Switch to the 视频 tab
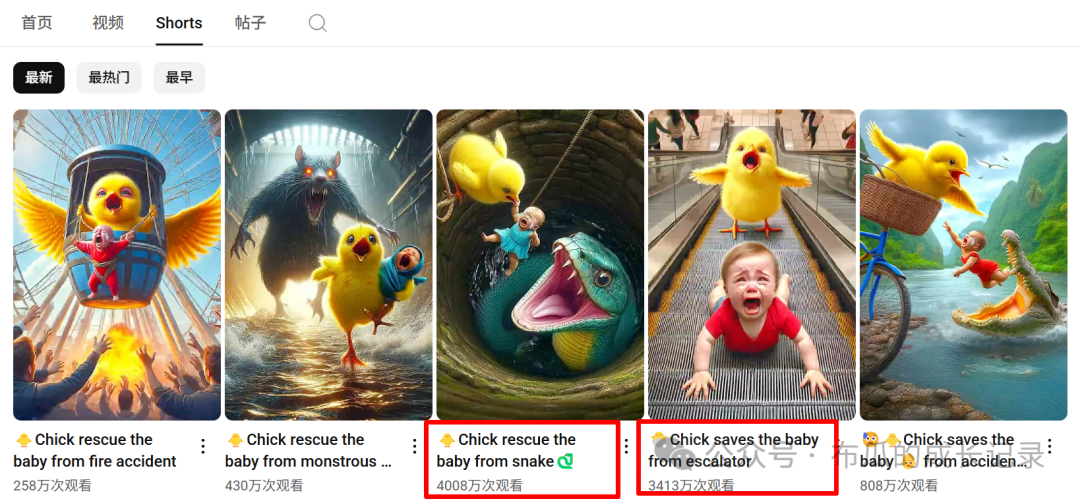 tap(108, 23)
